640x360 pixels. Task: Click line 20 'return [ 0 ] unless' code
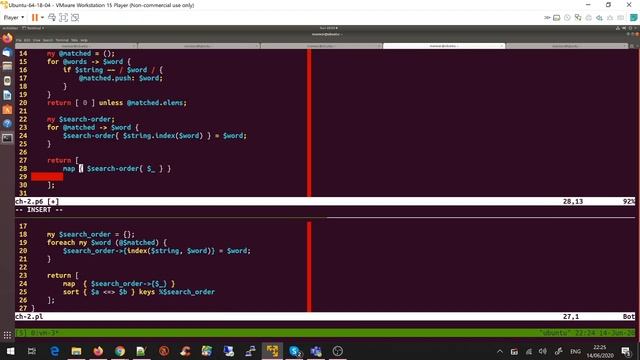[x=117, y=103]
